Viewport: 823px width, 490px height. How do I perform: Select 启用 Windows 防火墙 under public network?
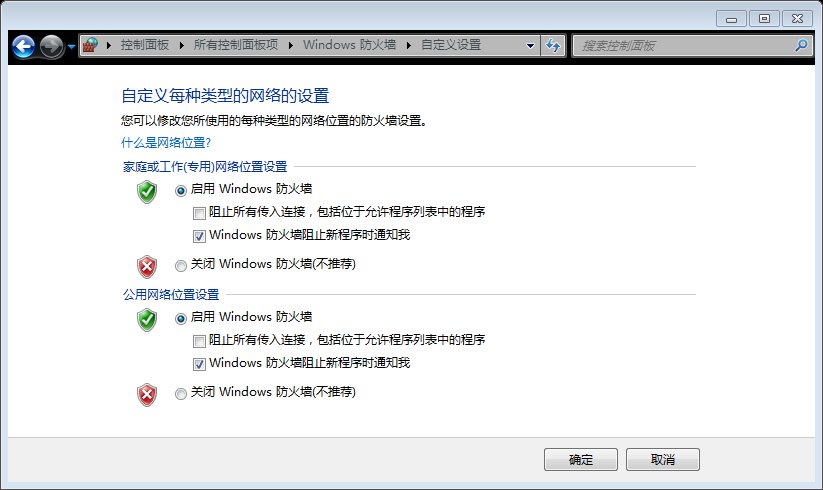pyautogui.click(x=181, y=318)
